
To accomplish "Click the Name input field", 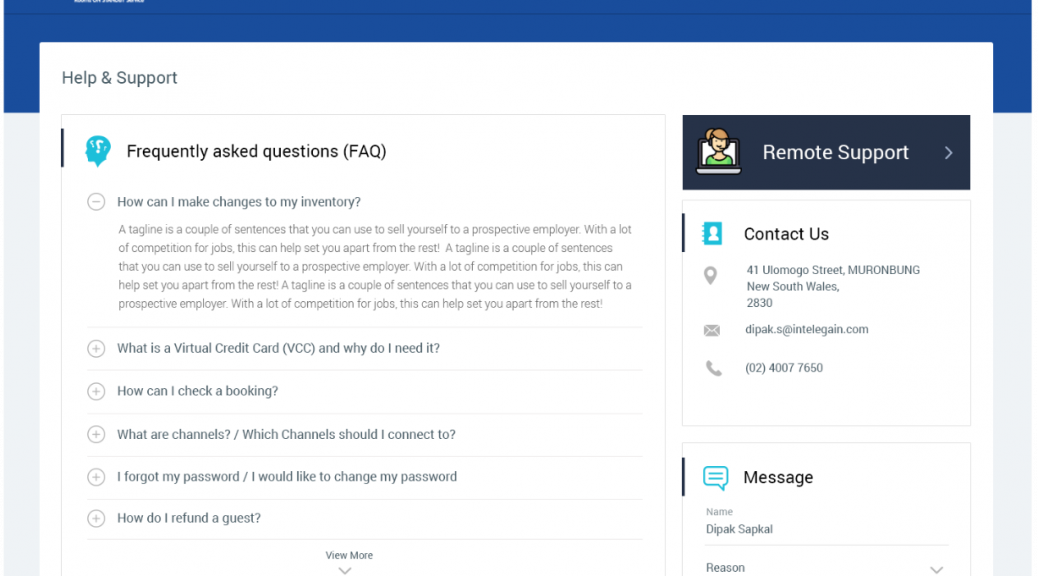I will [826, 529].
